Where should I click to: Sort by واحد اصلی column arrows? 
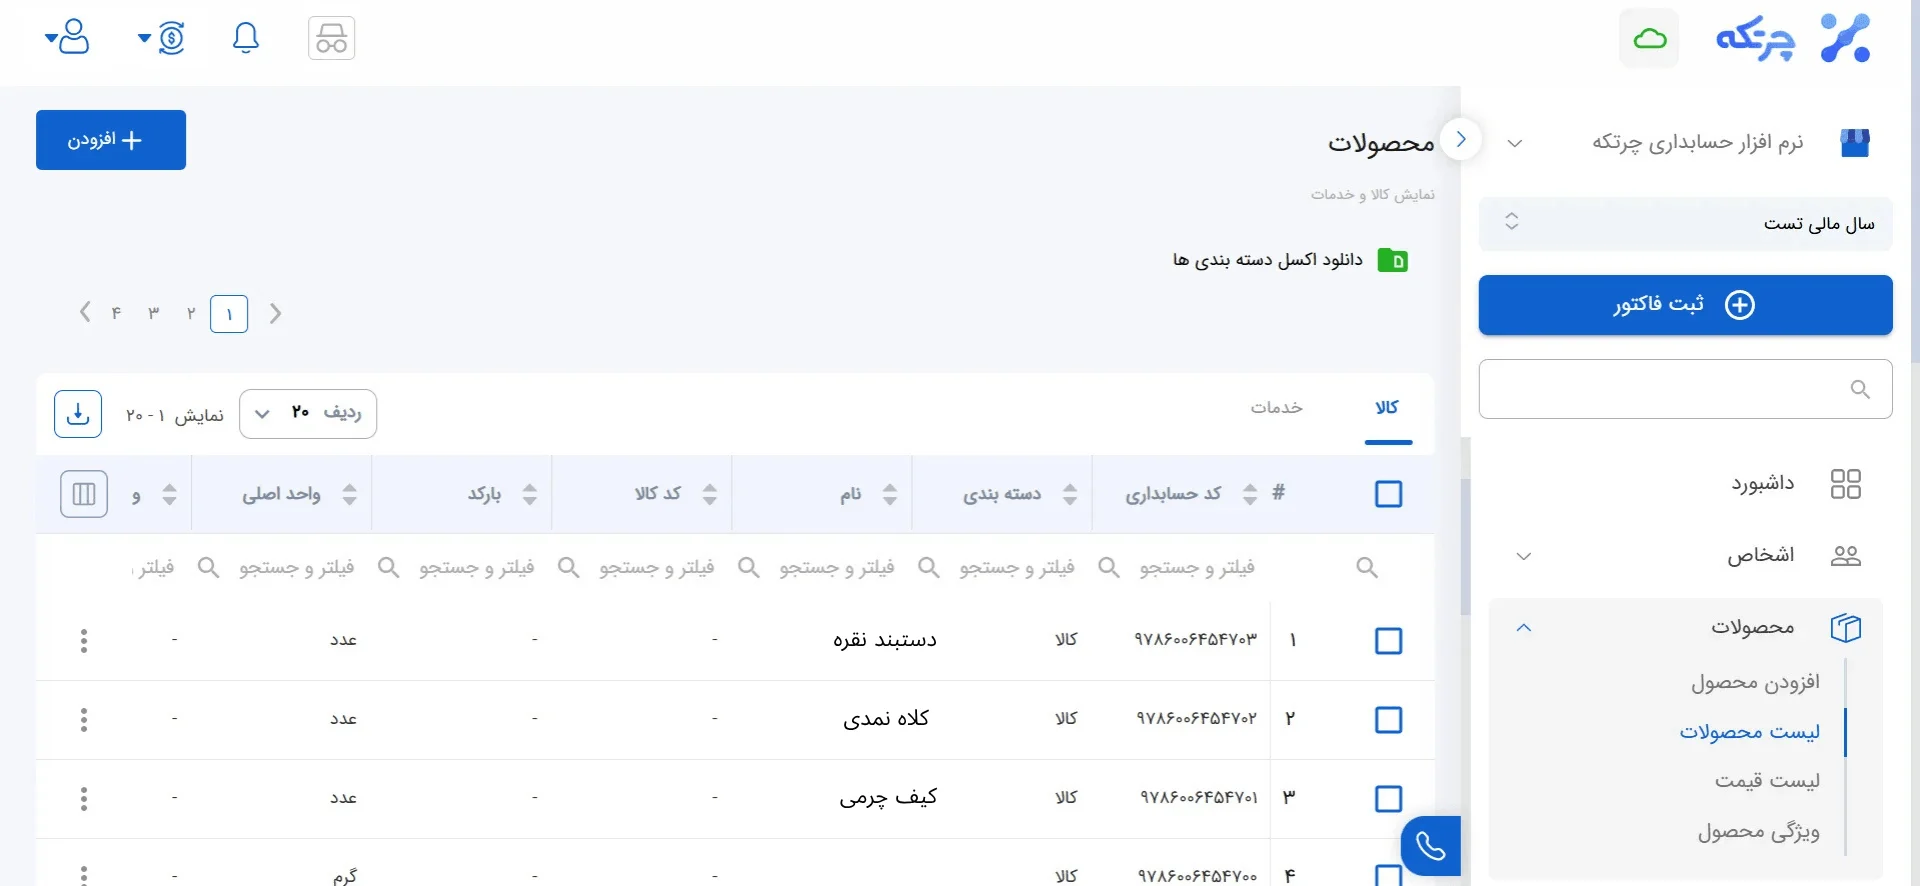click(350, 494)
